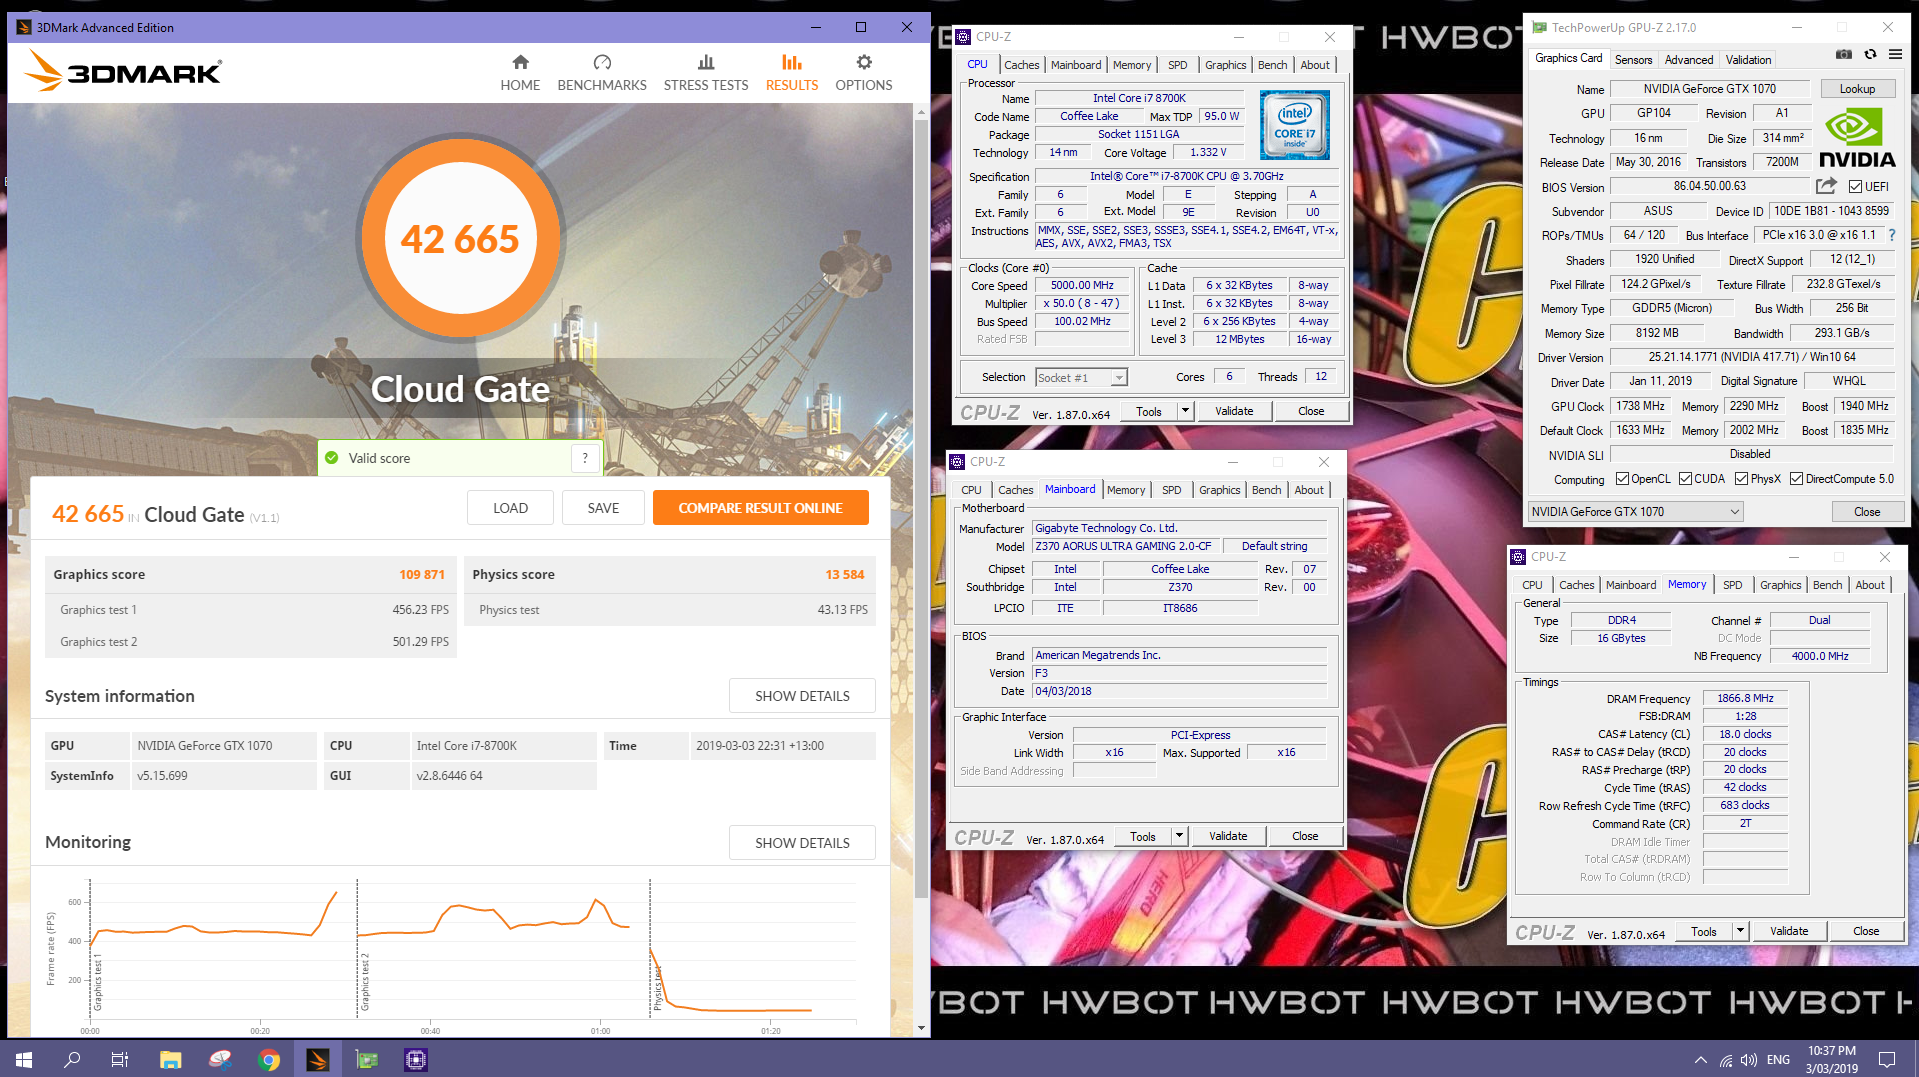Click the Intel Core i7 badge in CPU-Z
The image size is (1919, 1077).
coord(1295,125)
